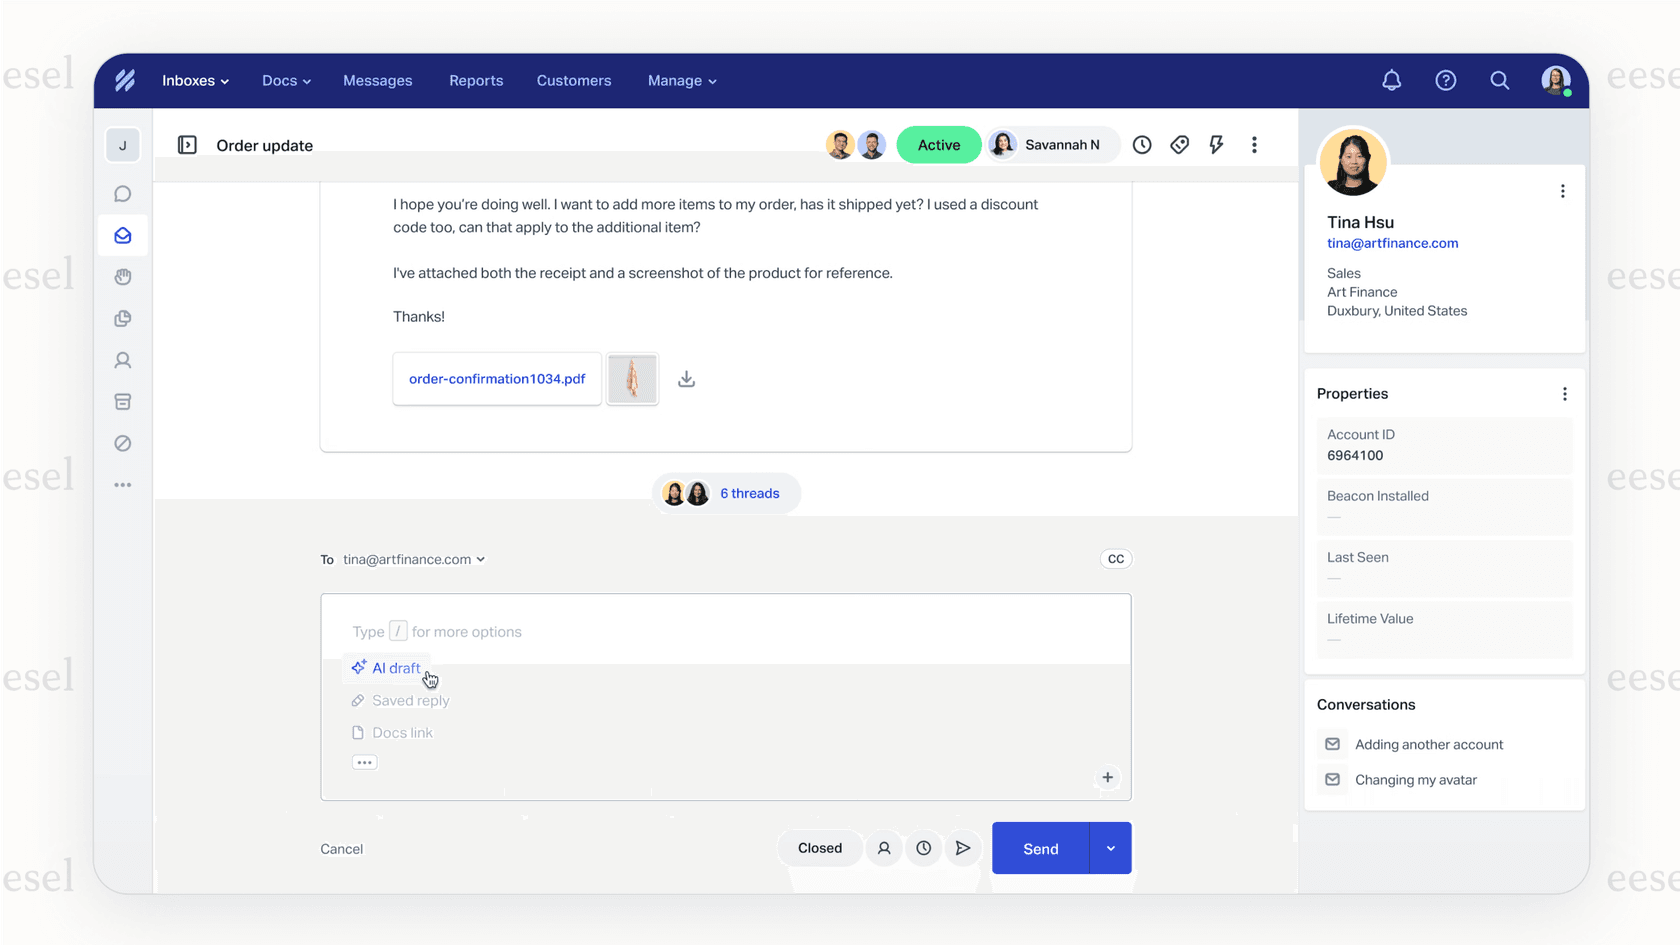Open notifications with the bell icon
This screenshot has width=1680, height=945.
pos(1391,80)
